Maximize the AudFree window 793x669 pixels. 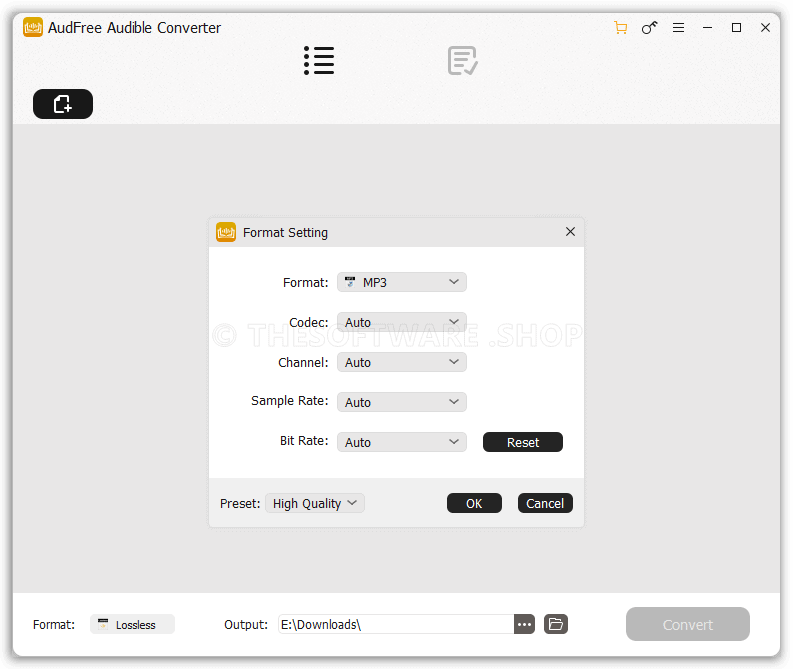coord(736,27)
